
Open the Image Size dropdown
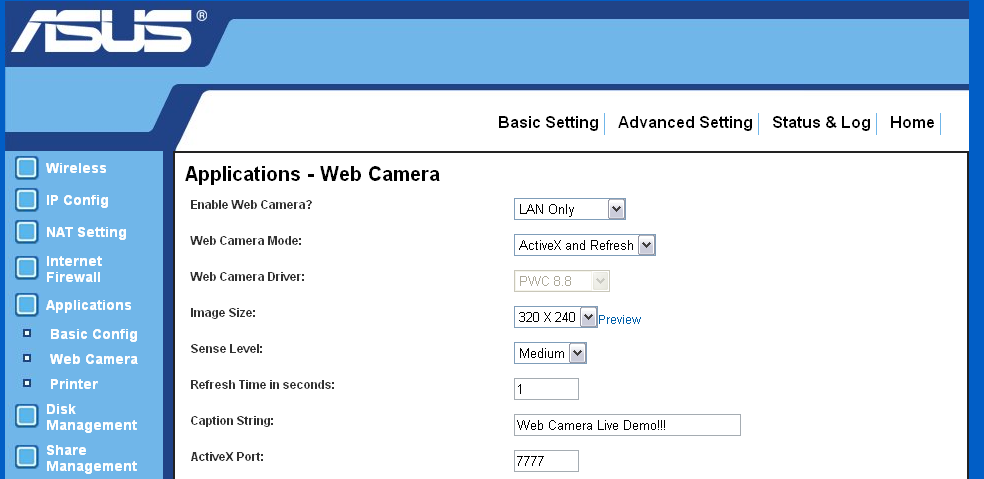click(555, 317)
